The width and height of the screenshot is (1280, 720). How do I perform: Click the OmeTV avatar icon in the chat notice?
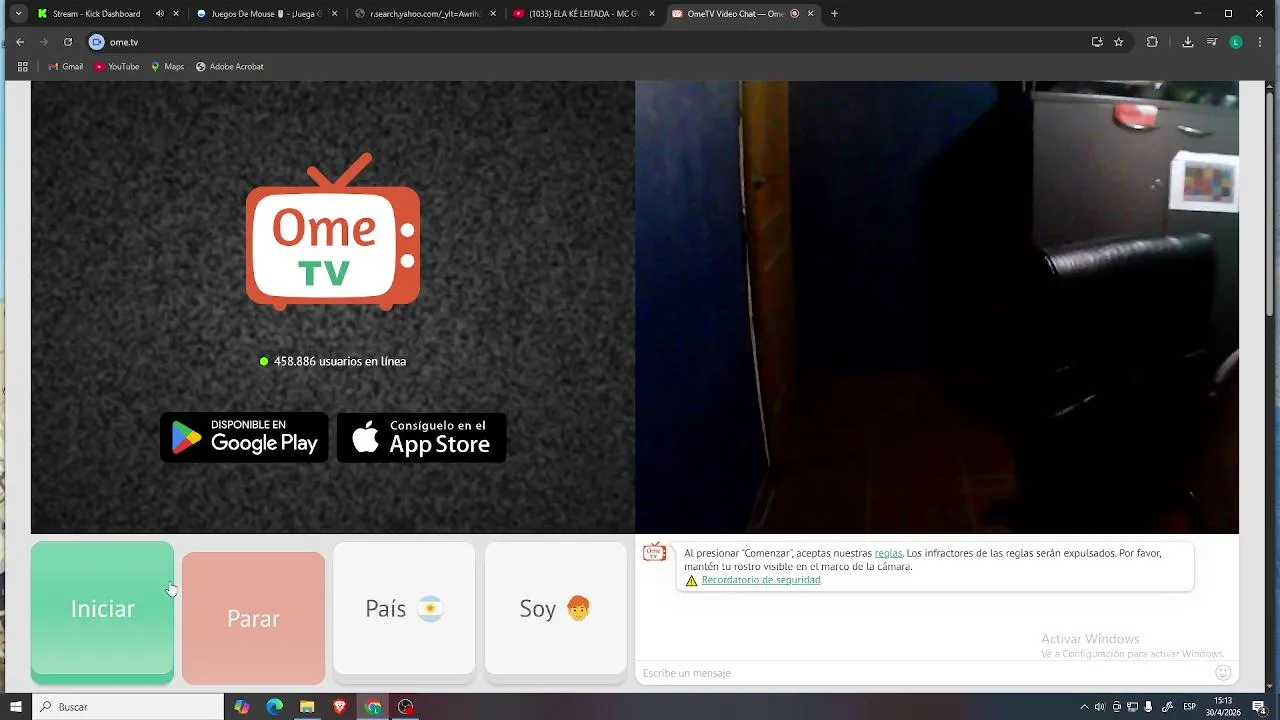(x=654, y=552)
